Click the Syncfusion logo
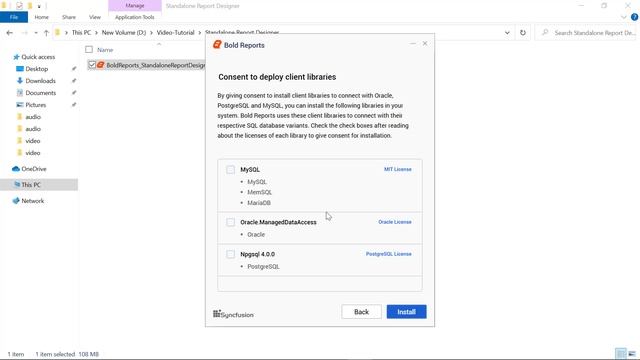The image size is (640, 360). coord(233,314)
